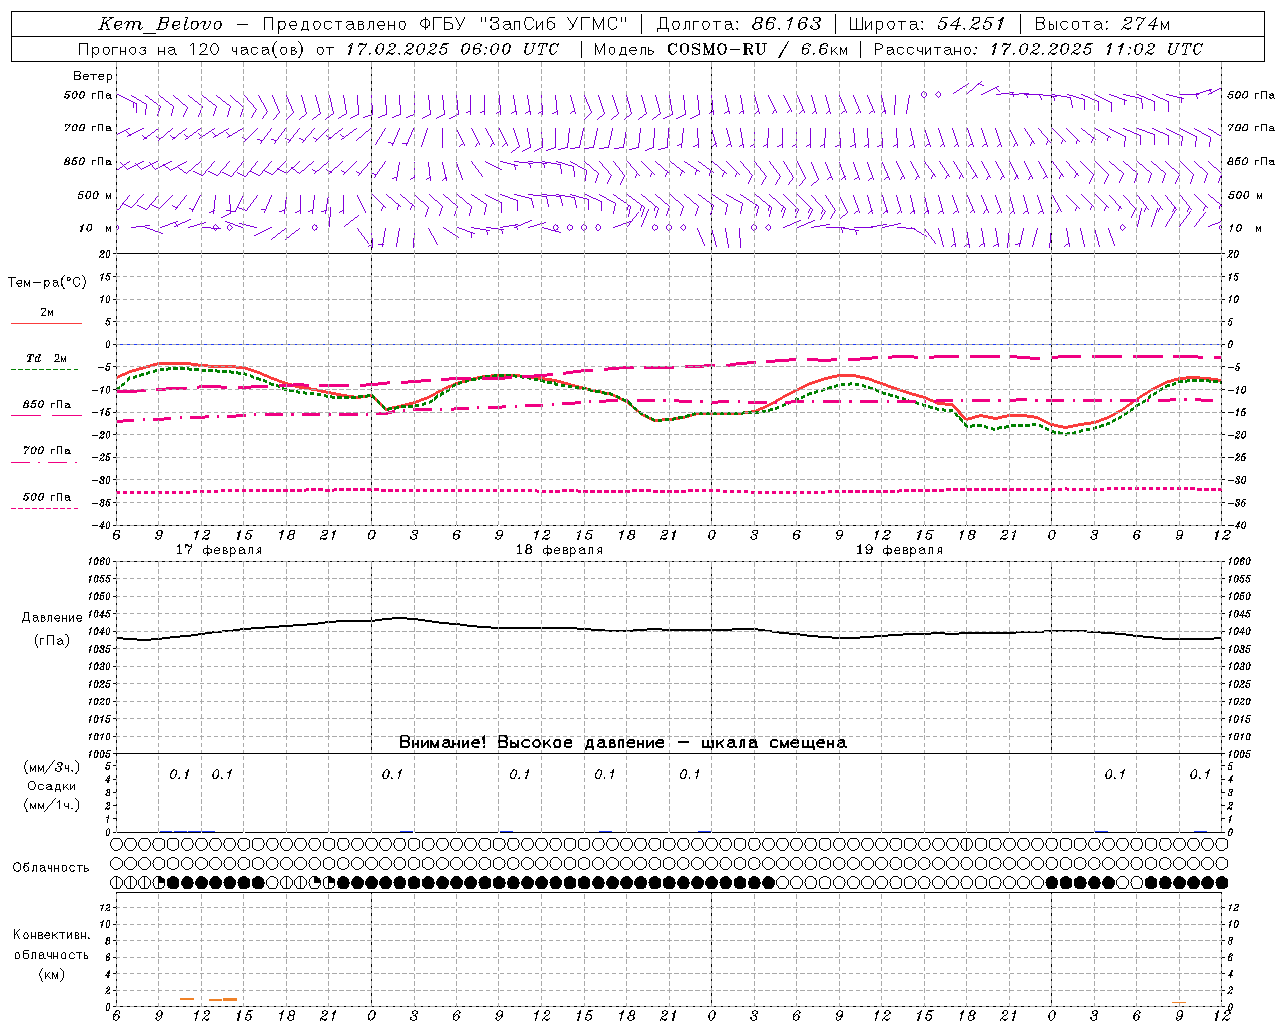Click the 'Осадки' precipitation label
This screenshot has height=1024, width=1280.
(x=51, y=786)
